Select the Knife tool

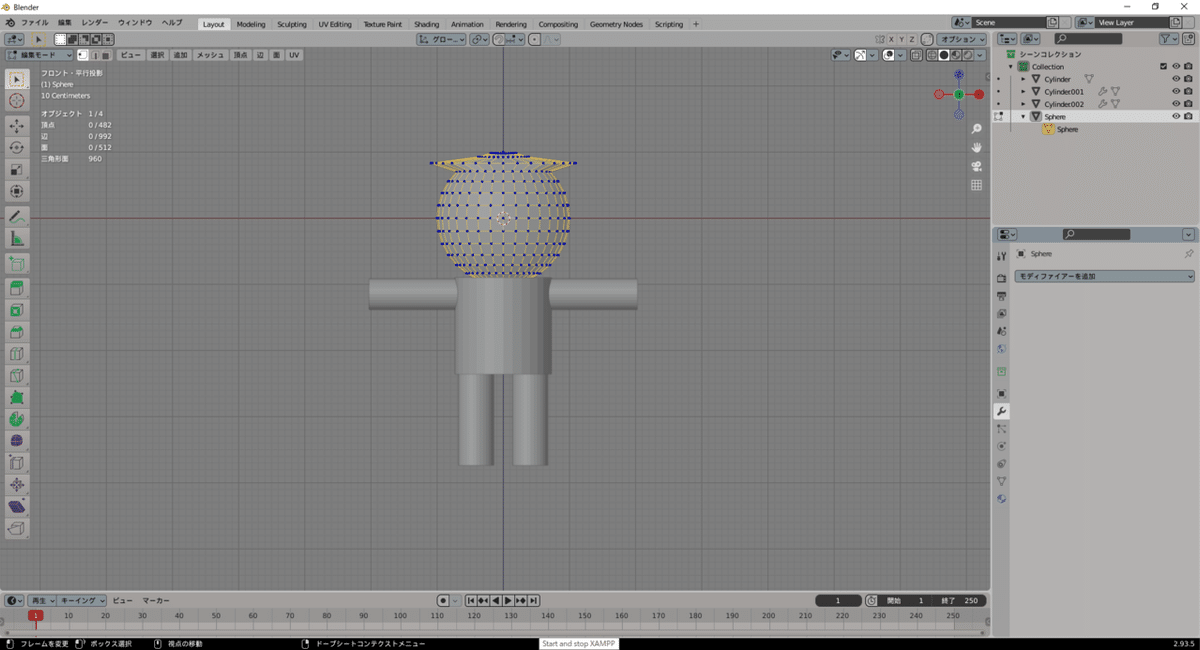[x=17, y=376]
